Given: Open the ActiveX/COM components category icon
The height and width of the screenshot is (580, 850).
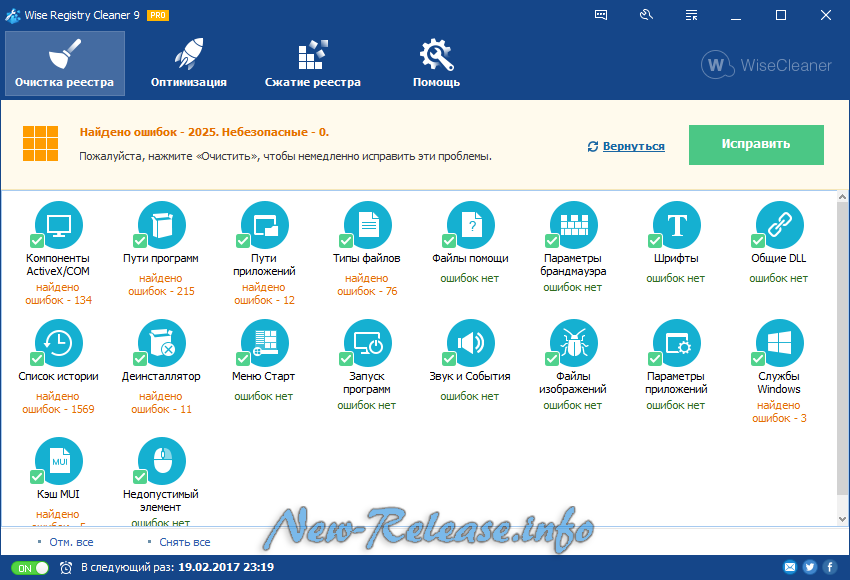Looking at the screenshot, I should click(59, 225).
